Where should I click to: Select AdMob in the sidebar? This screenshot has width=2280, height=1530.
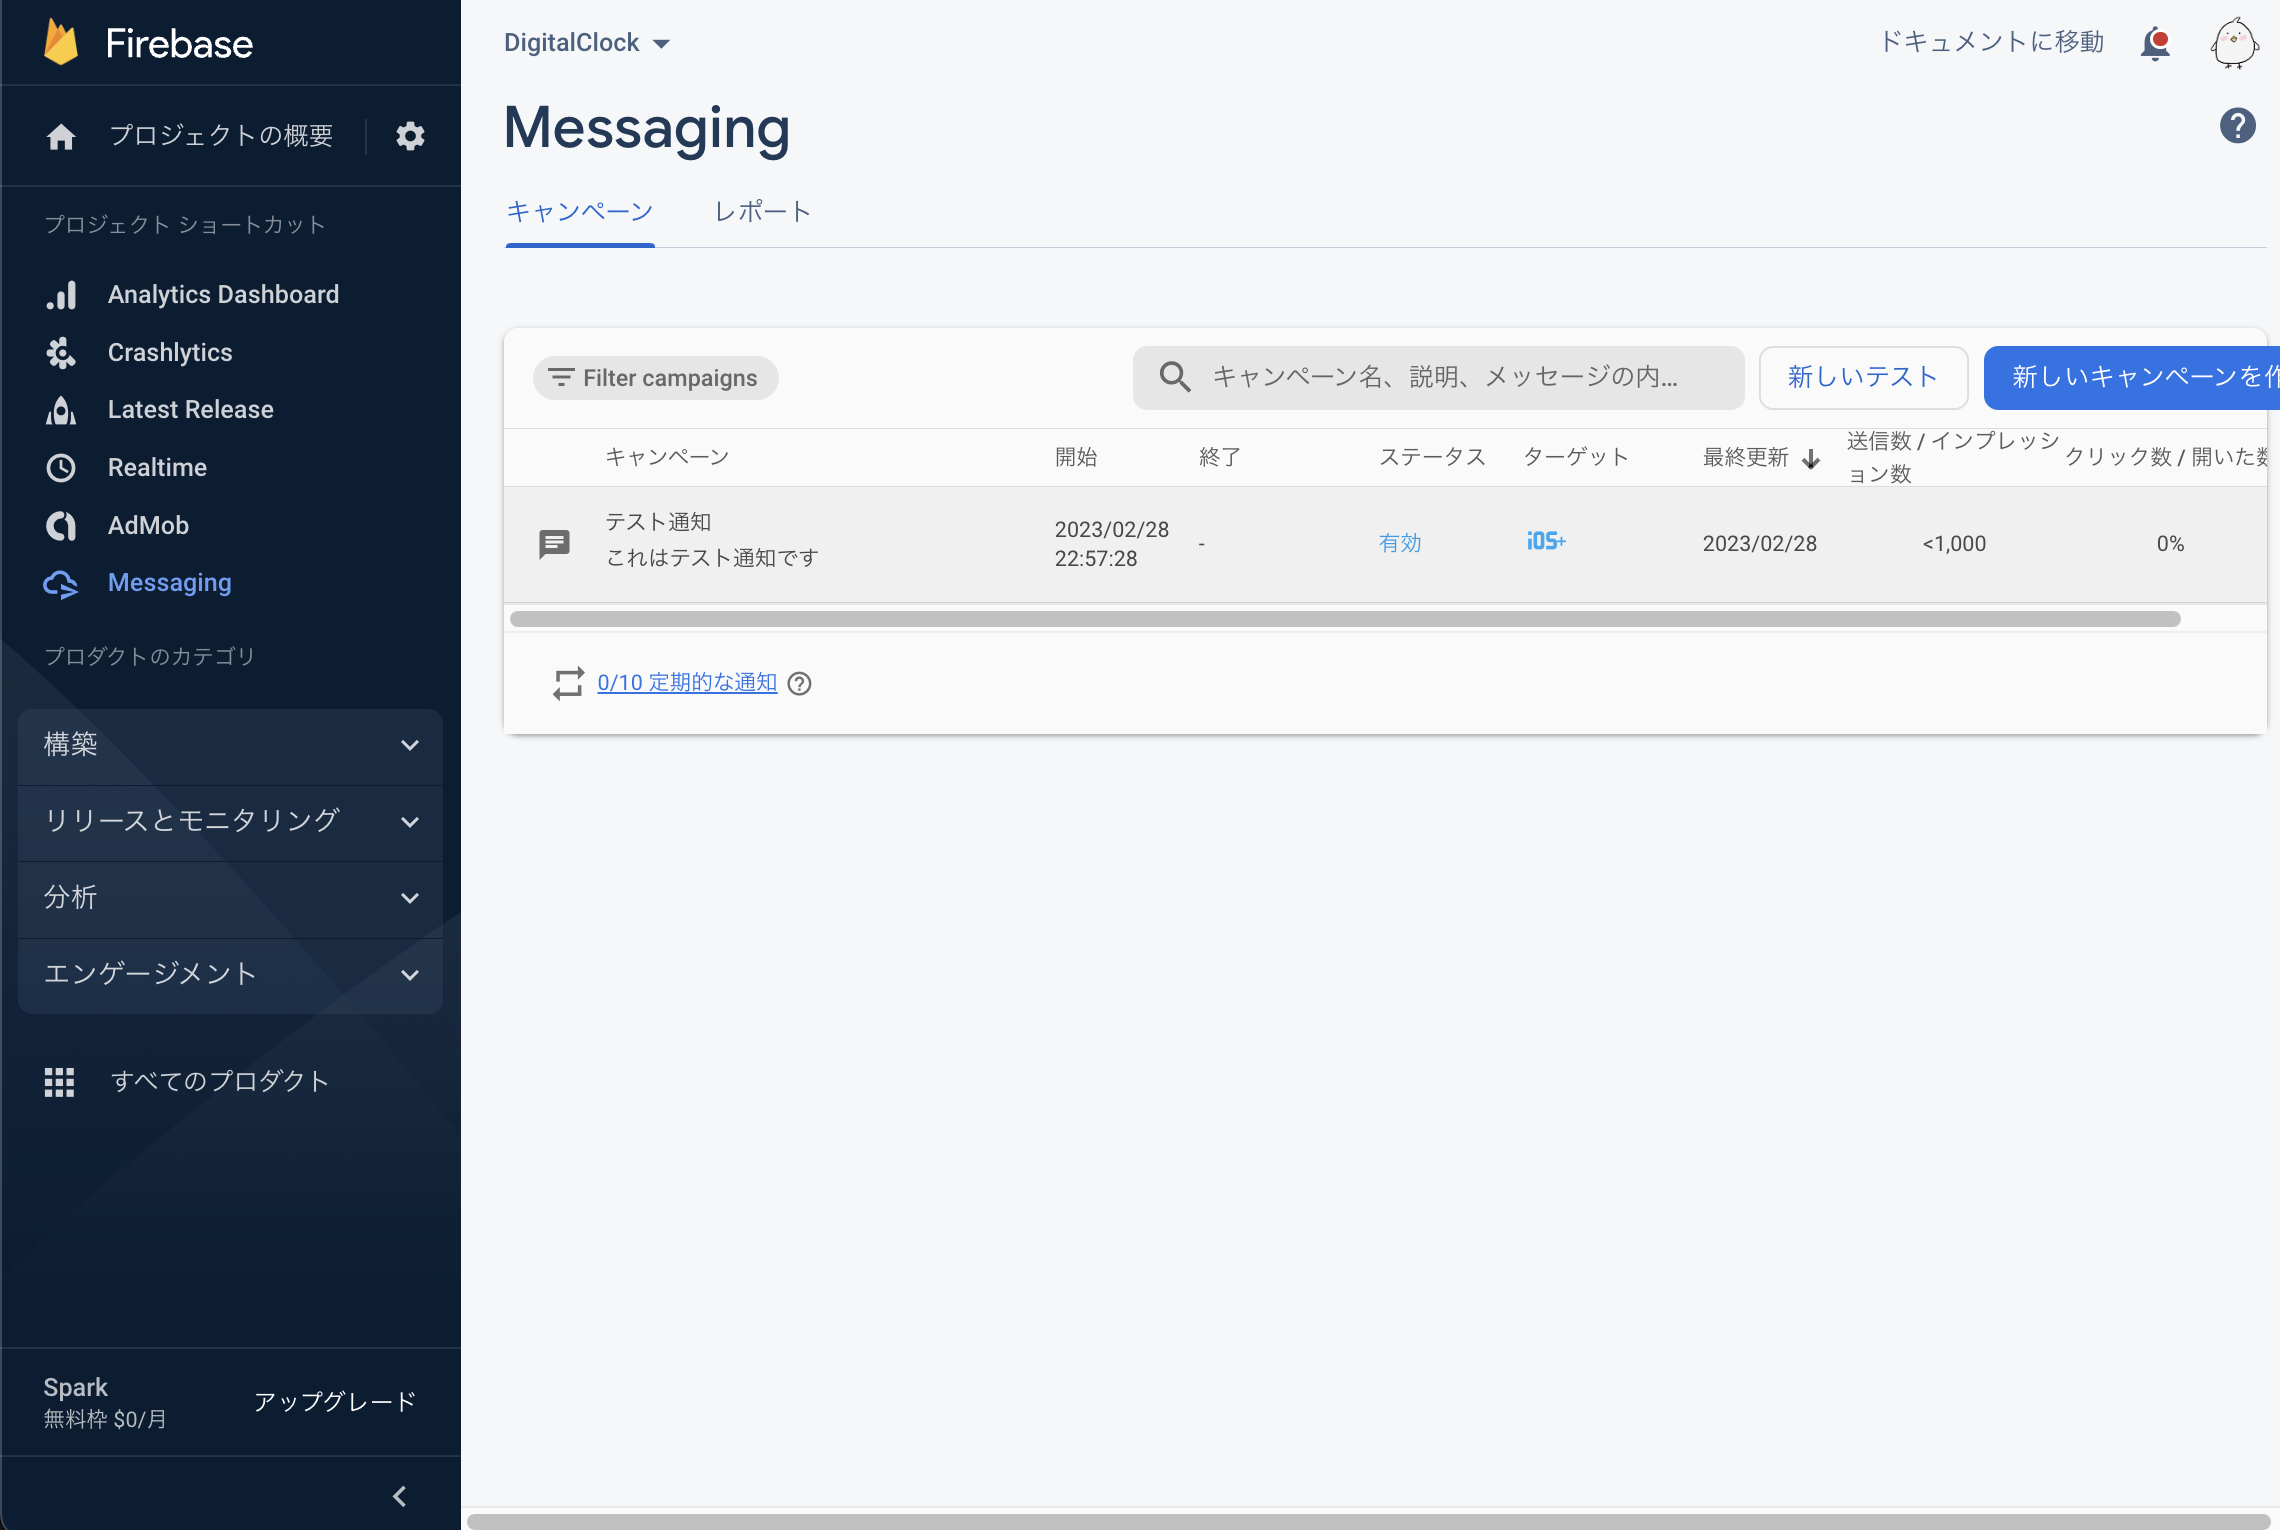148,525
